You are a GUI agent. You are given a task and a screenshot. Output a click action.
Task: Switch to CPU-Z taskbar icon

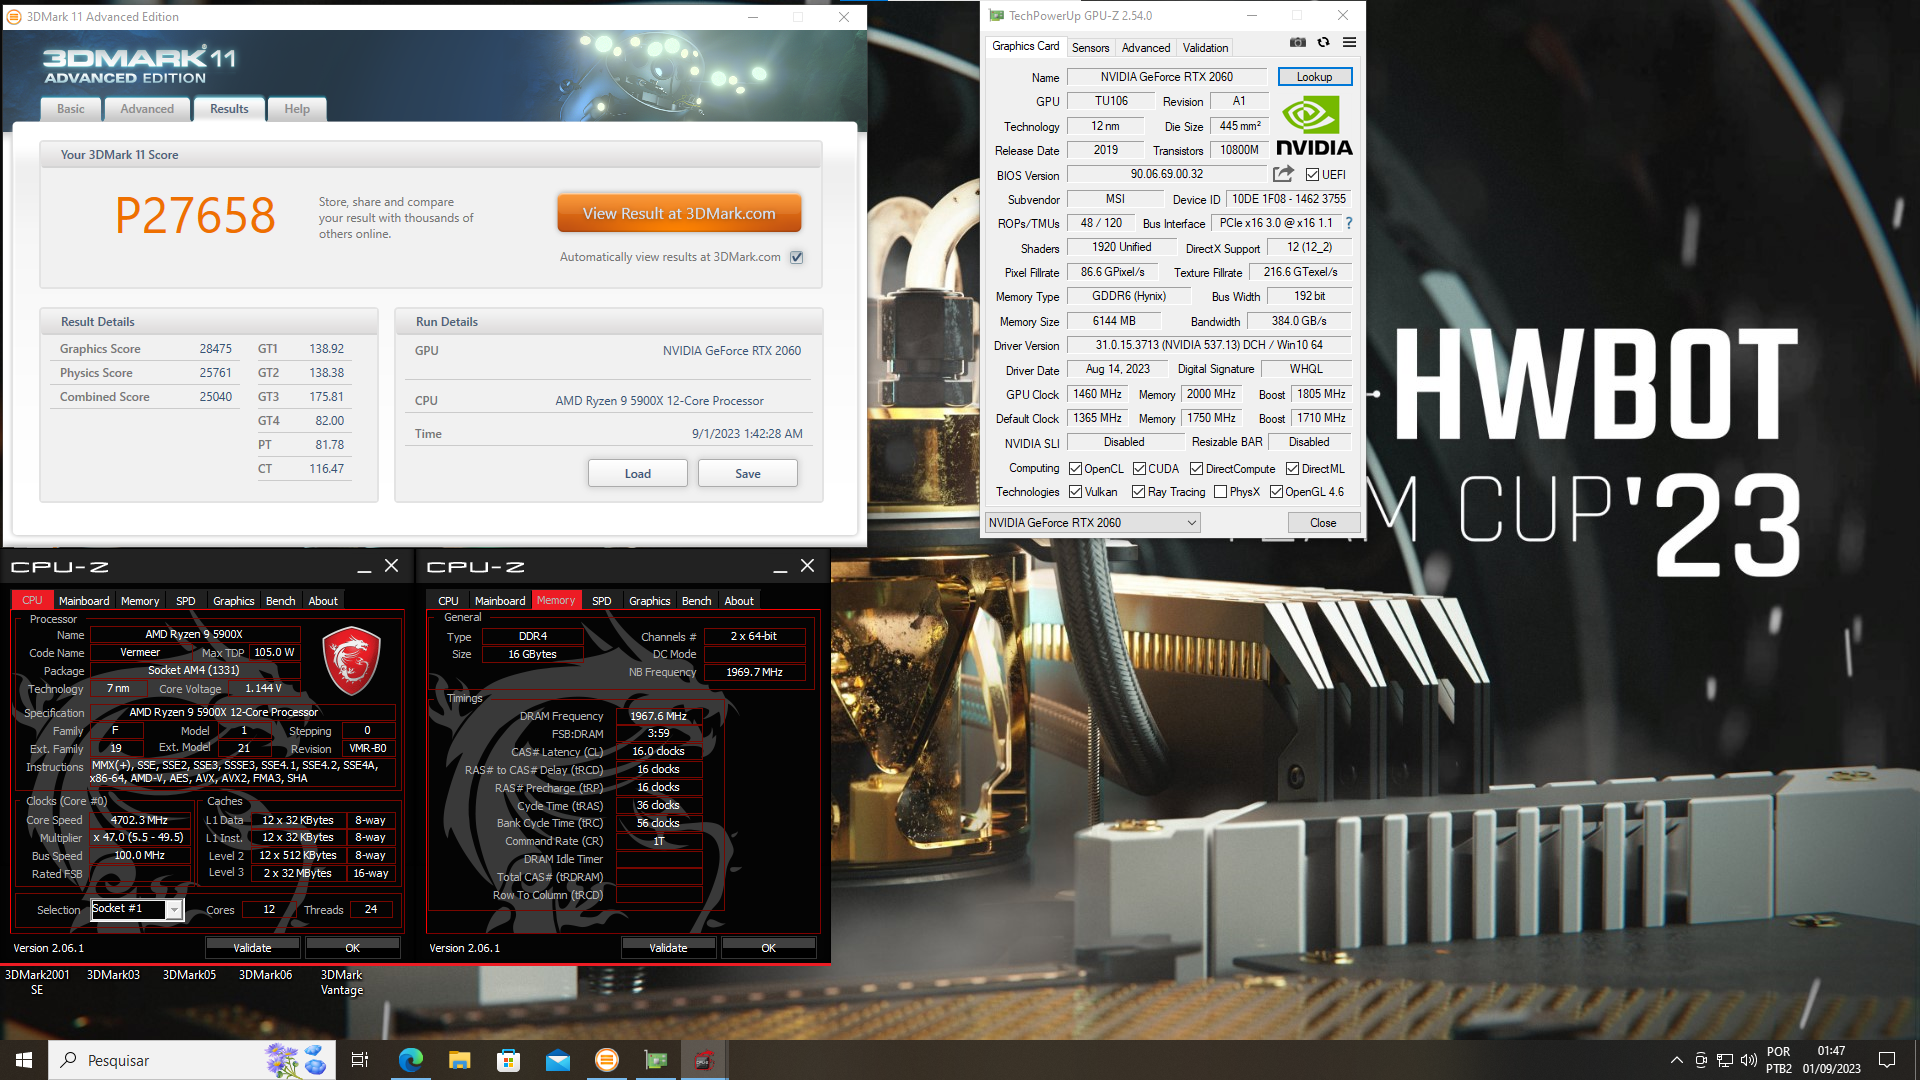(x=705, y=1060)
